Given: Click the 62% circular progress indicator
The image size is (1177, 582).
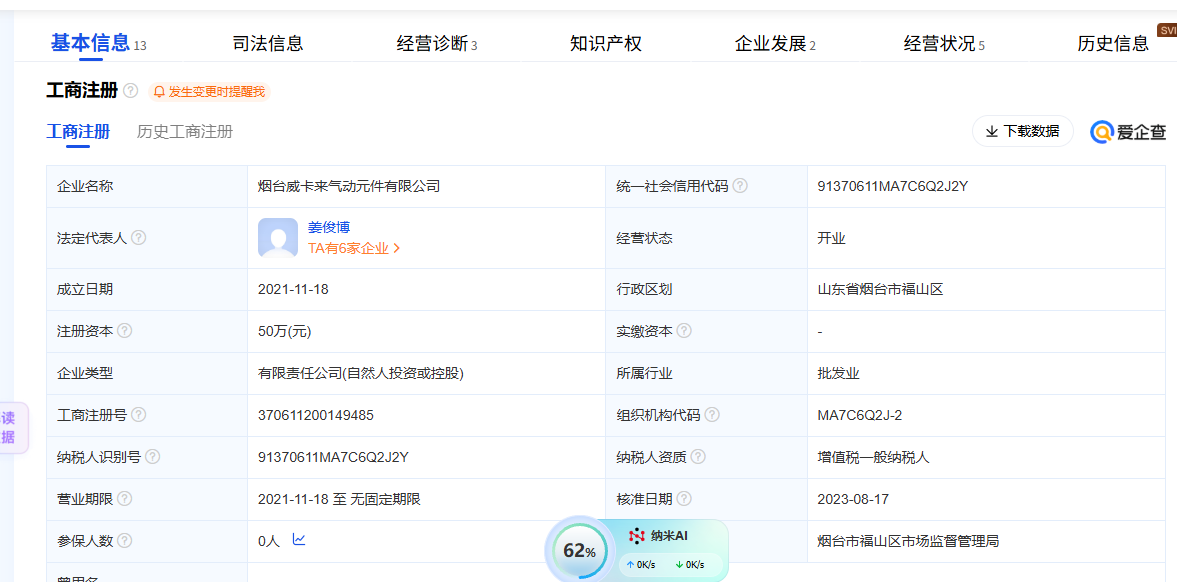Looking at the screenshot, I should point(579,551).
